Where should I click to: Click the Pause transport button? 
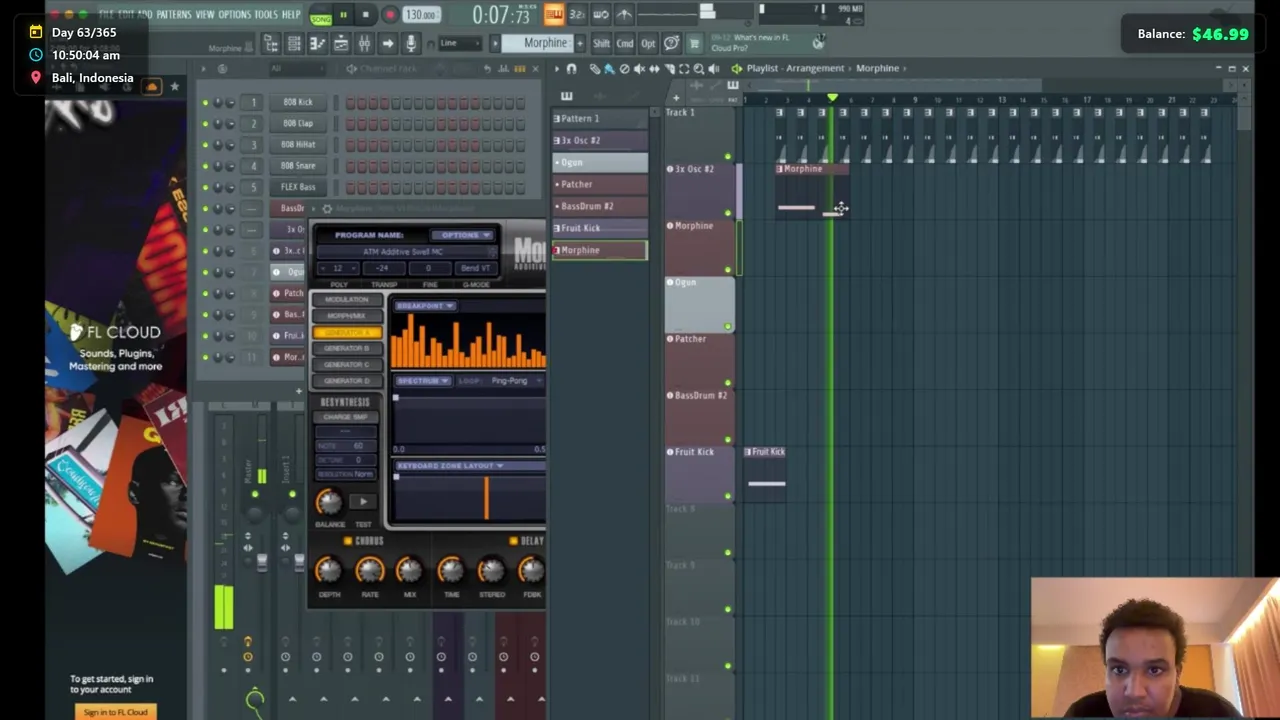click(343, 15)
